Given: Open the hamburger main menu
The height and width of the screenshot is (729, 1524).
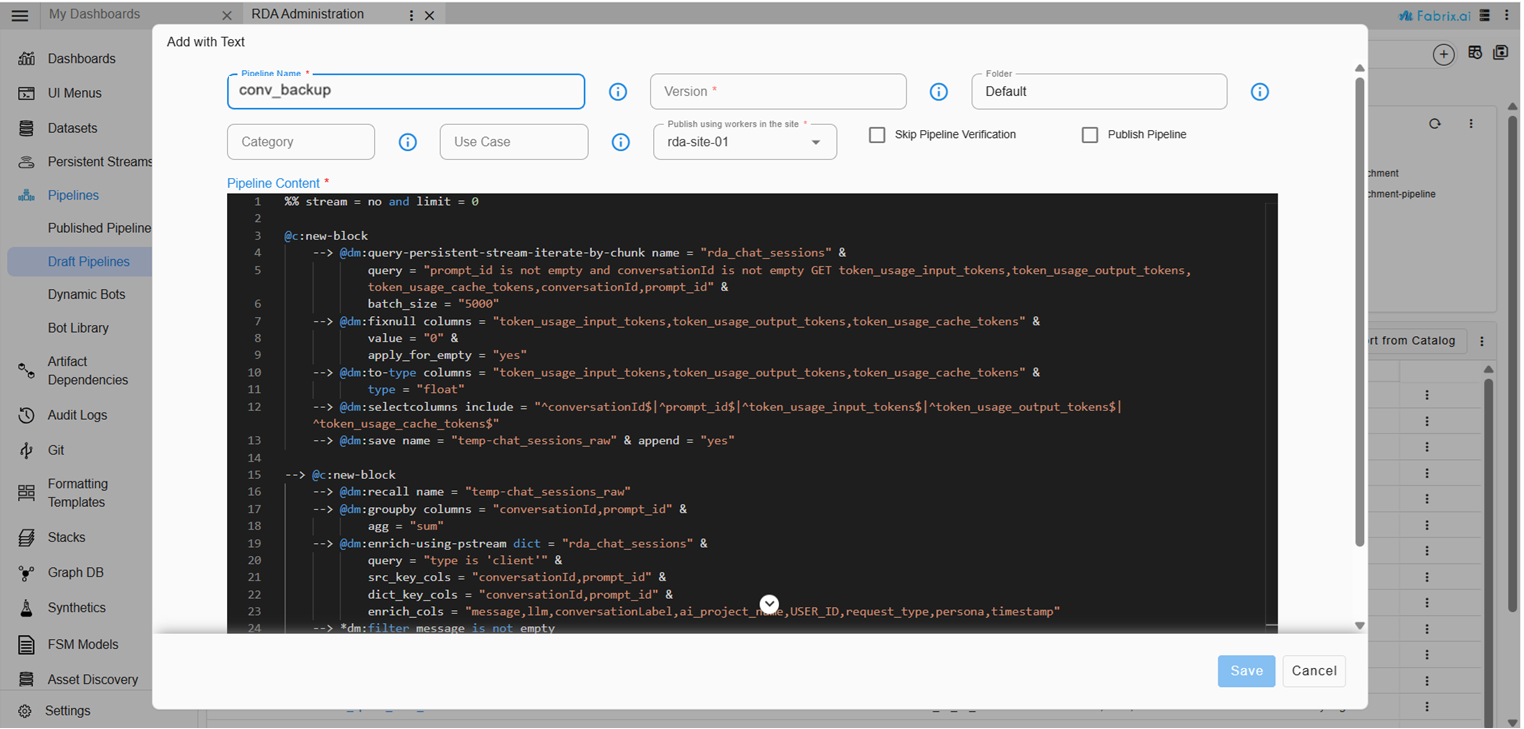Looking at the screenshot, I should (19, 15).
